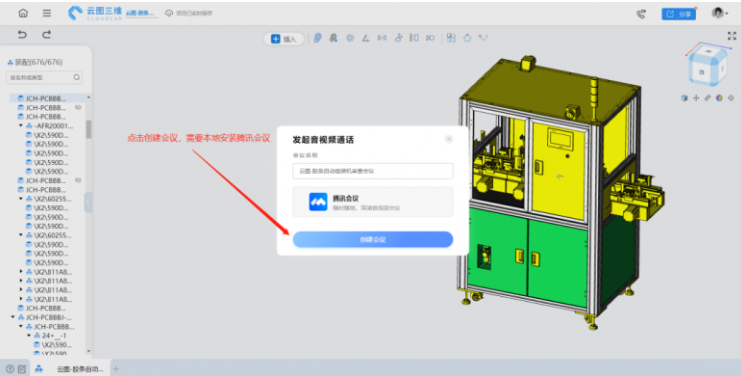Expand the first \X2\811A8 tree node

point(21,272)
